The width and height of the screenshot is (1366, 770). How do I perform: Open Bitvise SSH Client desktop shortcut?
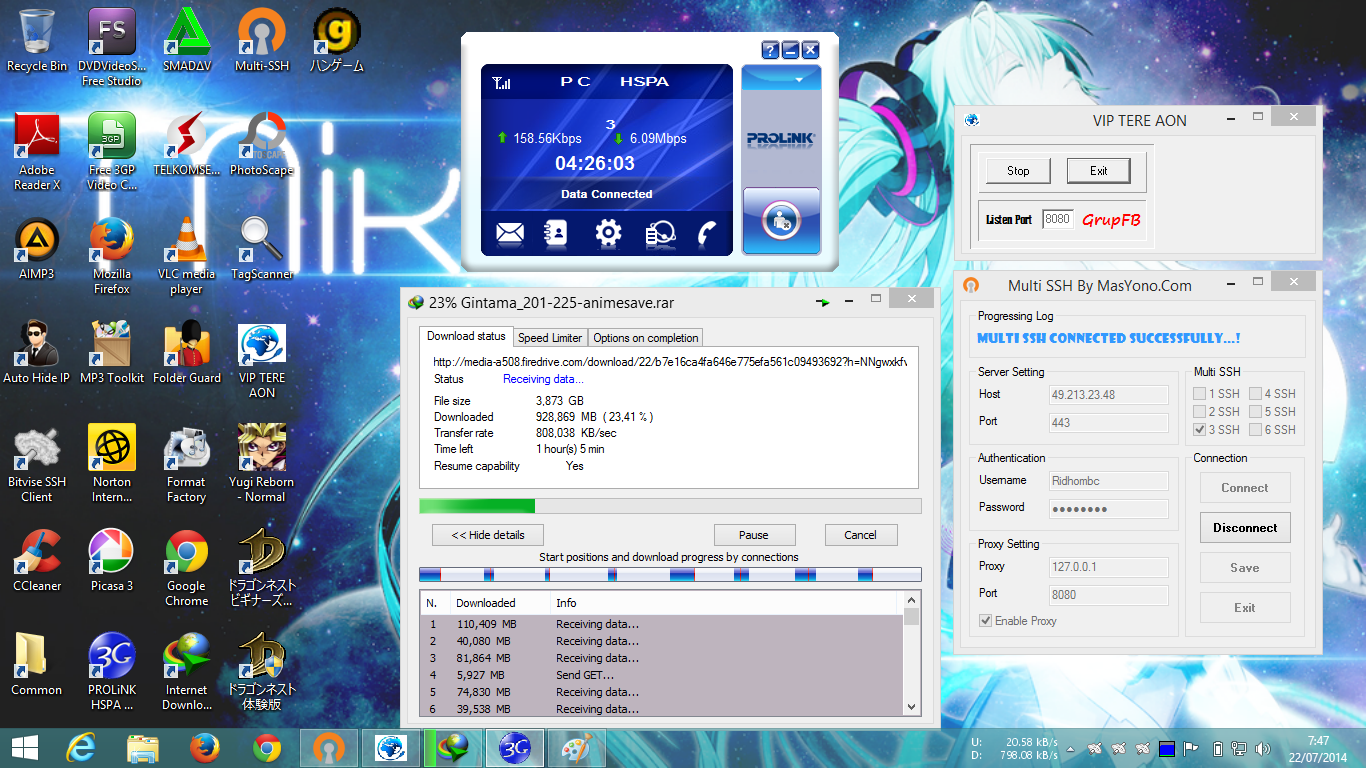37,463
